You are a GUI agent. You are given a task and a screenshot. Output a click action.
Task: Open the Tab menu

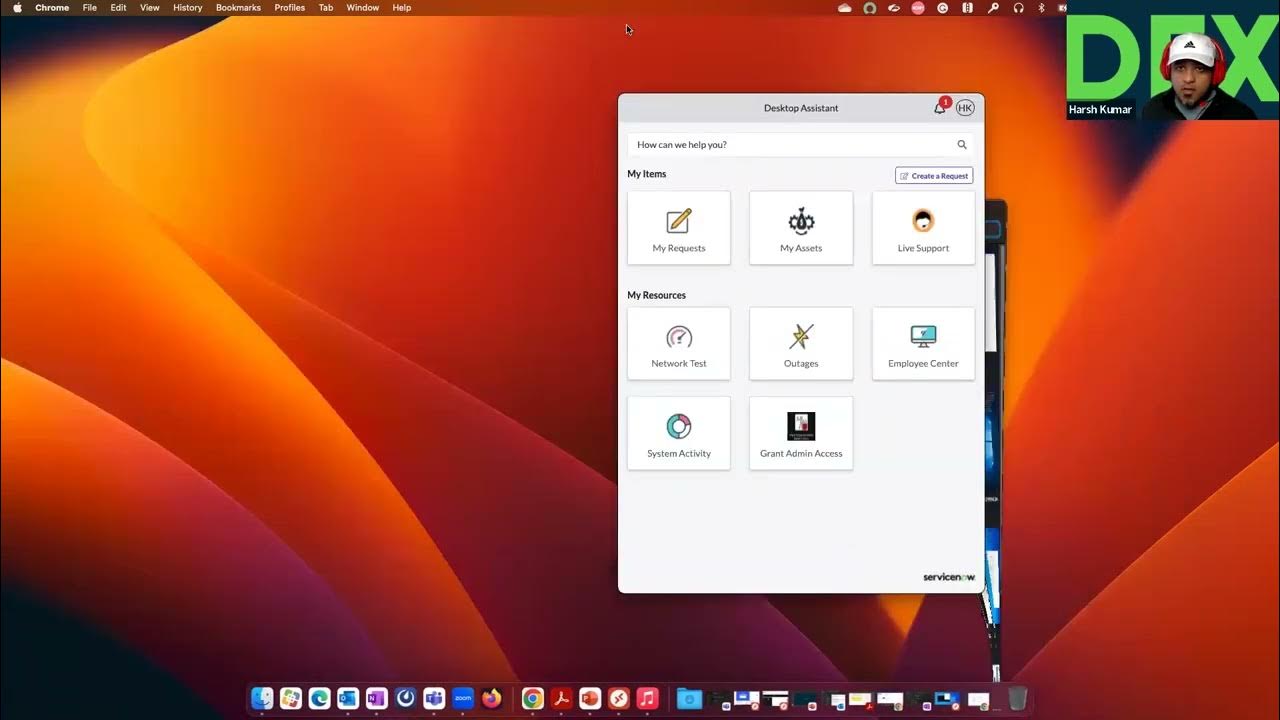tap(326, 7)
